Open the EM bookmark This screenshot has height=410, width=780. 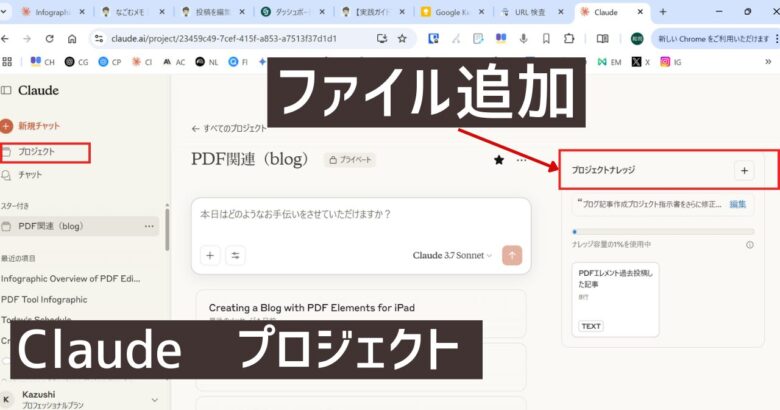(x=610, y=62)
